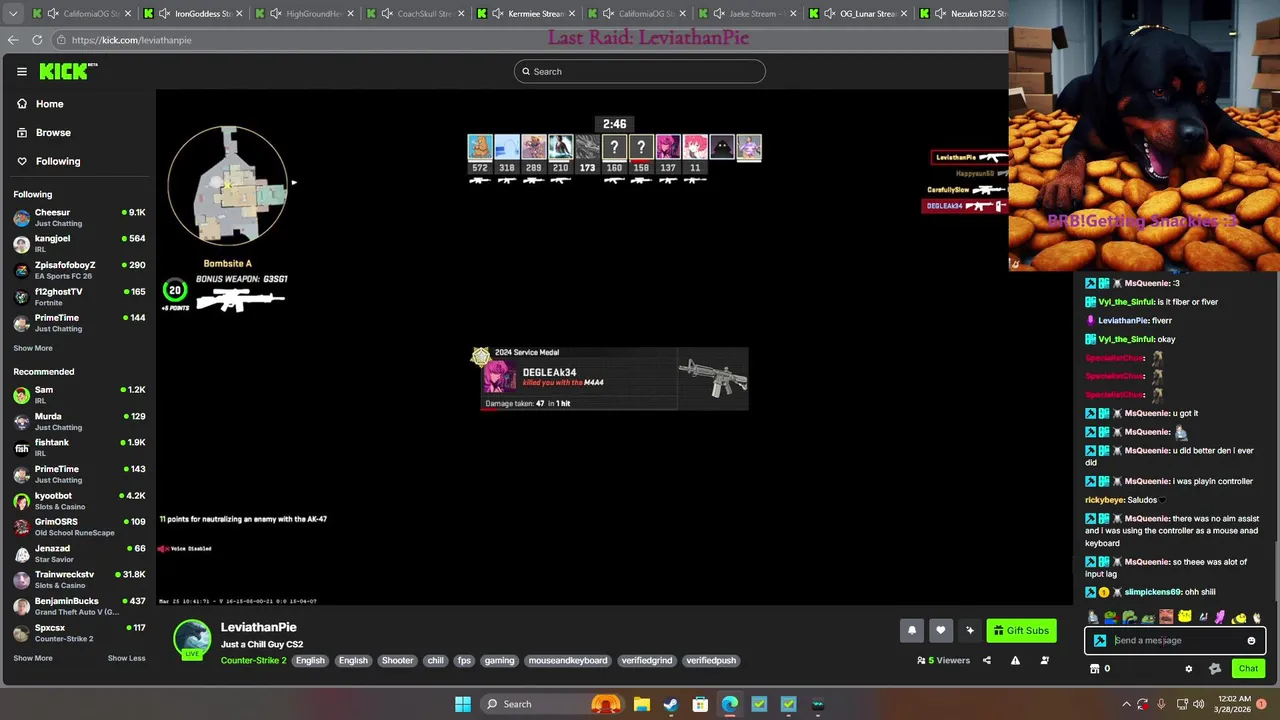Screen dimensions: 1280x720
Task: Switch to HighGroundHe browser tab
Action: point(306,14)
